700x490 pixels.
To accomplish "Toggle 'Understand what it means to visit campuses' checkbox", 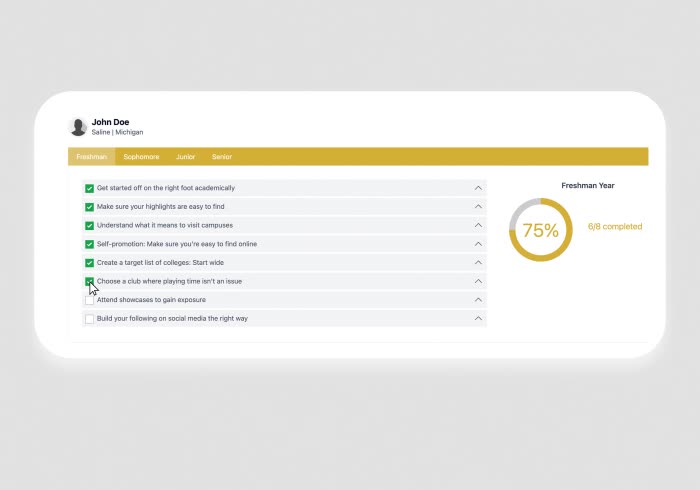I will pyautogui.click(x=89, y=226).
